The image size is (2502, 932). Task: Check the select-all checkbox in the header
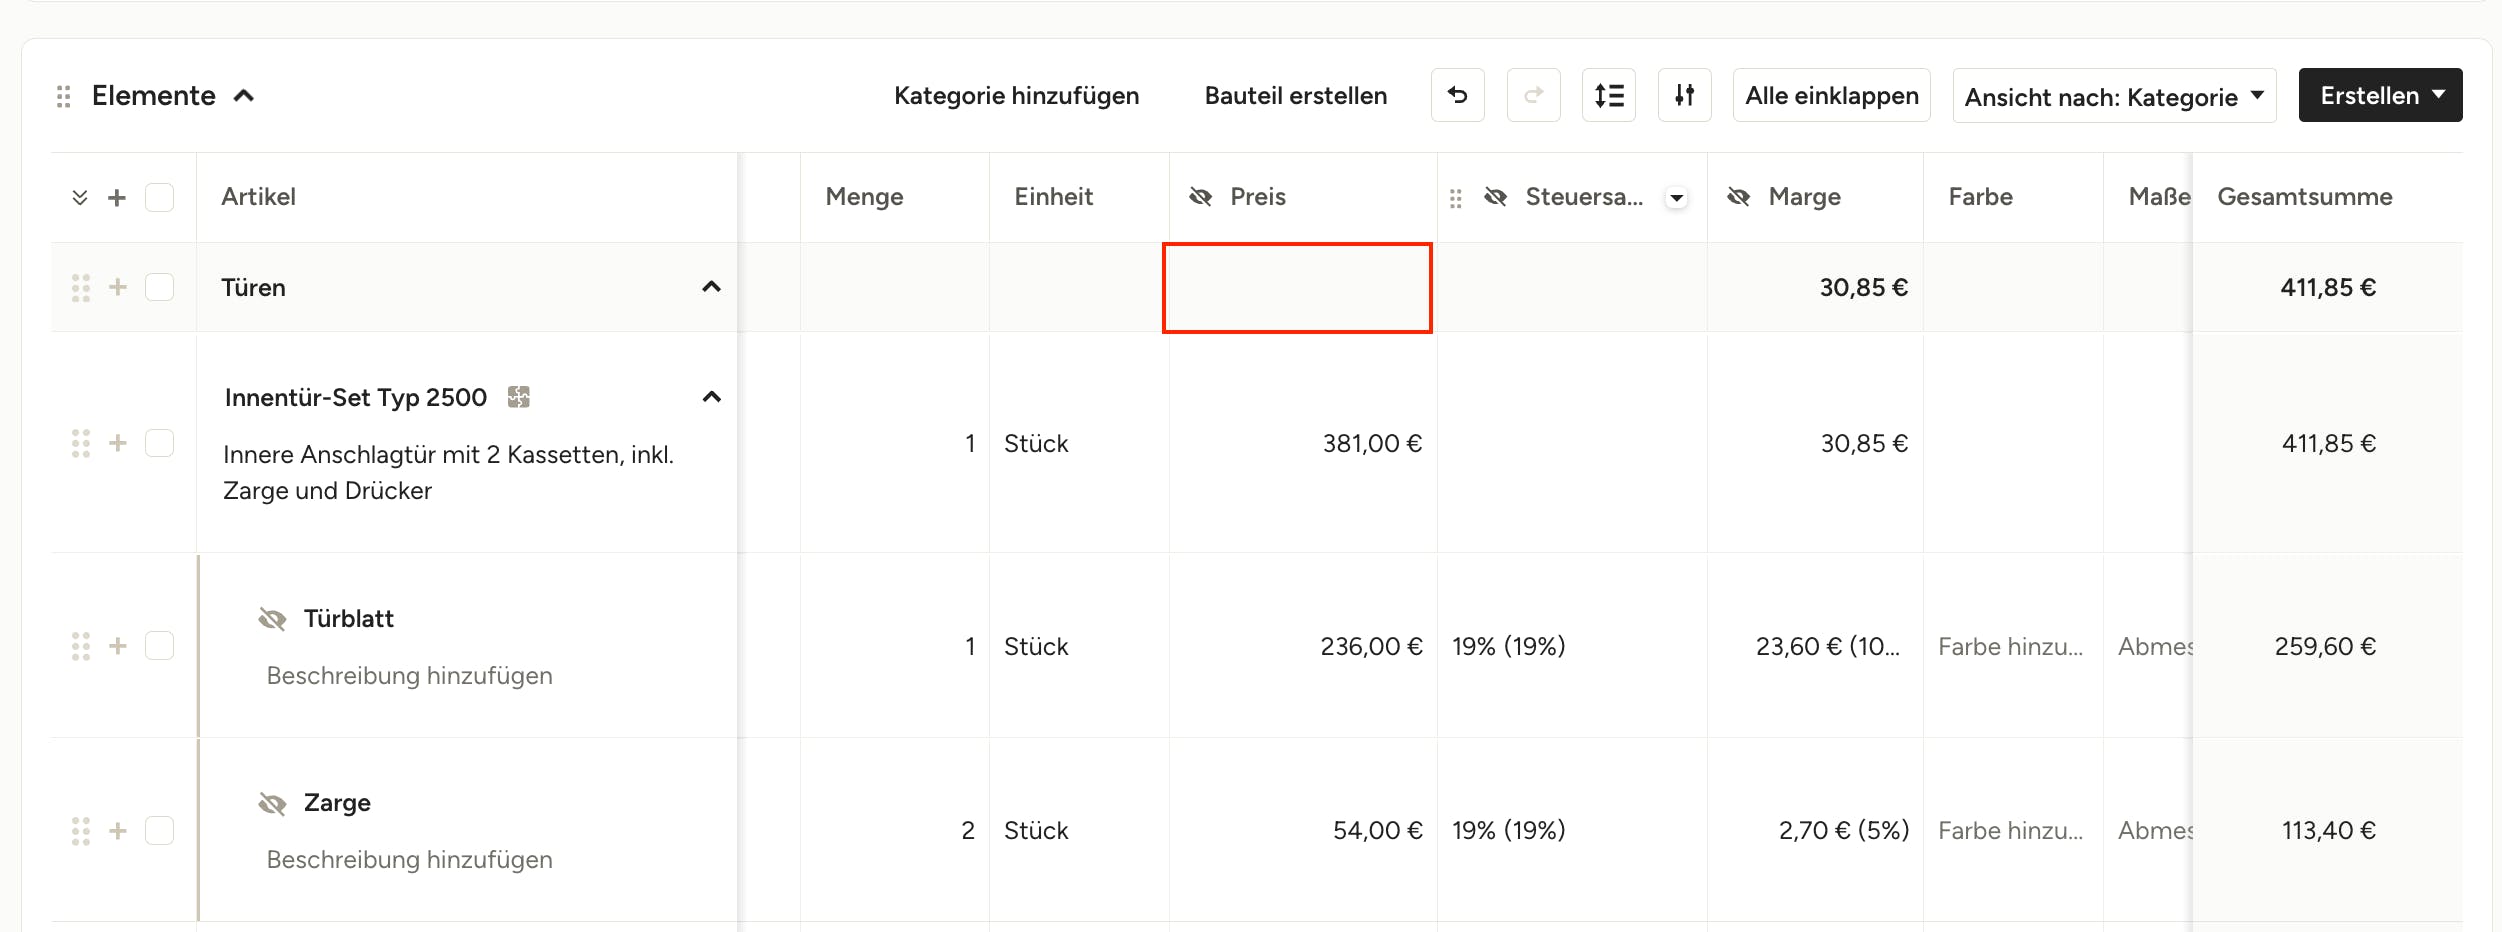[160, 197]
